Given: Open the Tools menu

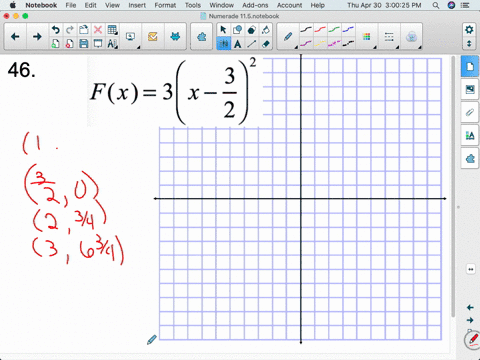Looking at the screenshot, I should tap(193, 5).
